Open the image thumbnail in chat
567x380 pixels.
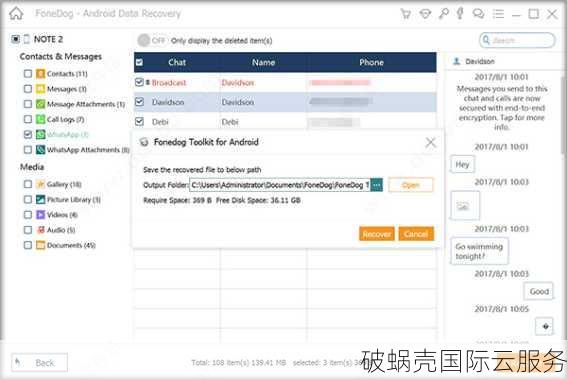point(465,206)
